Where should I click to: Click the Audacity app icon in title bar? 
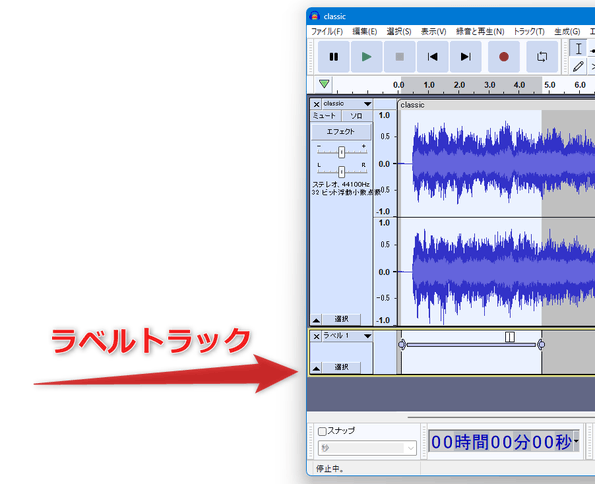[x=315, y=16]
